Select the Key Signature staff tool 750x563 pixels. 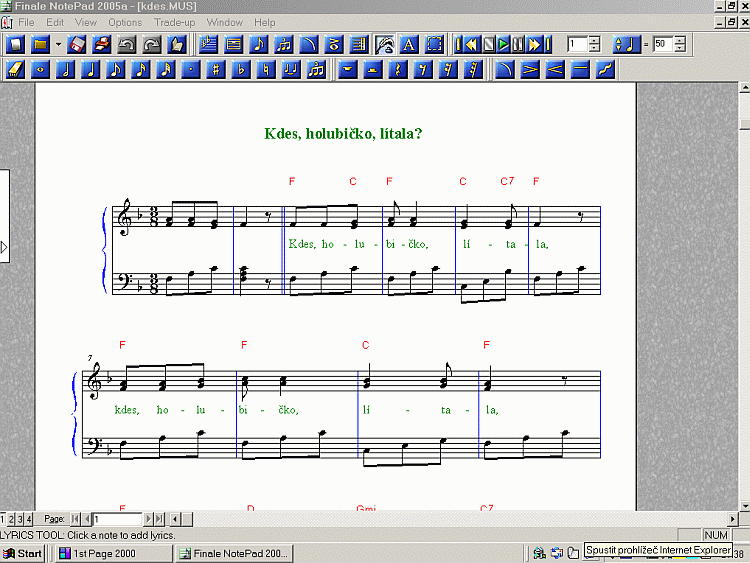tap(208, 44)
